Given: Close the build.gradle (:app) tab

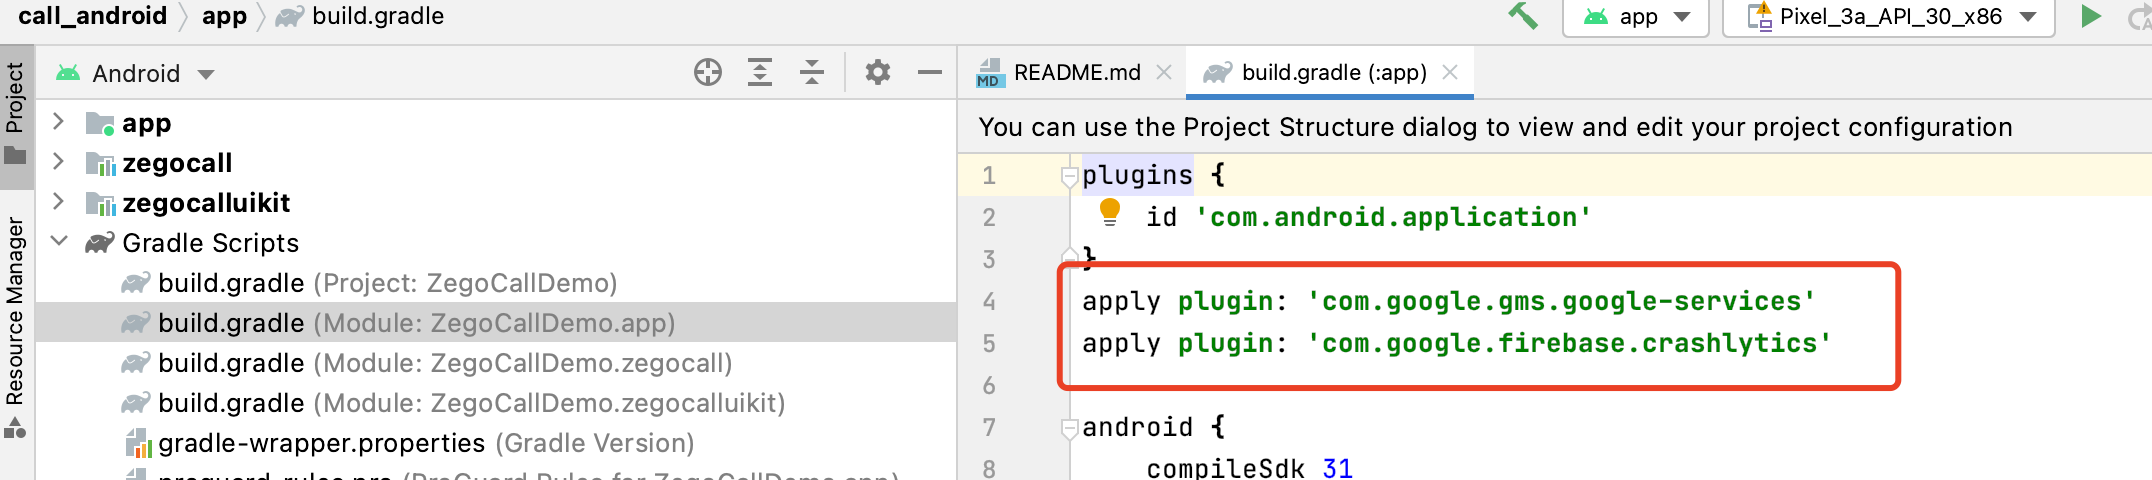Looking at the screenshot, I should click(1450, 72).
